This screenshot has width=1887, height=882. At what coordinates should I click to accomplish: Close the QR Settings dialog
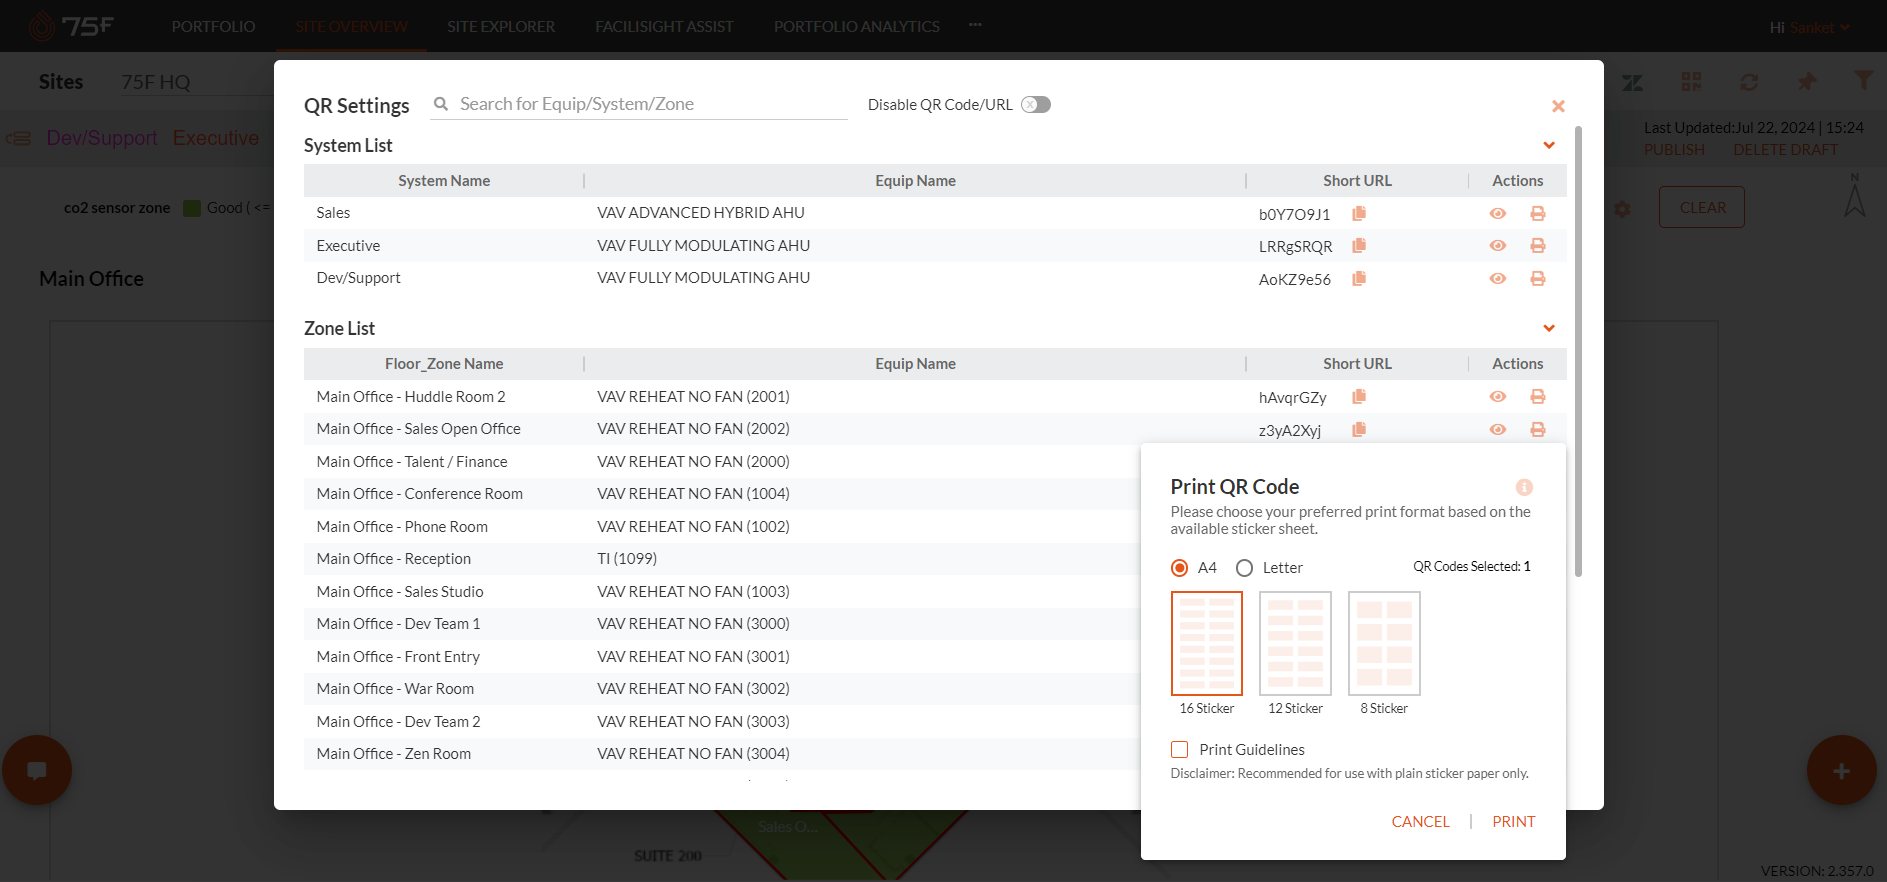(x=1558, y=106)
